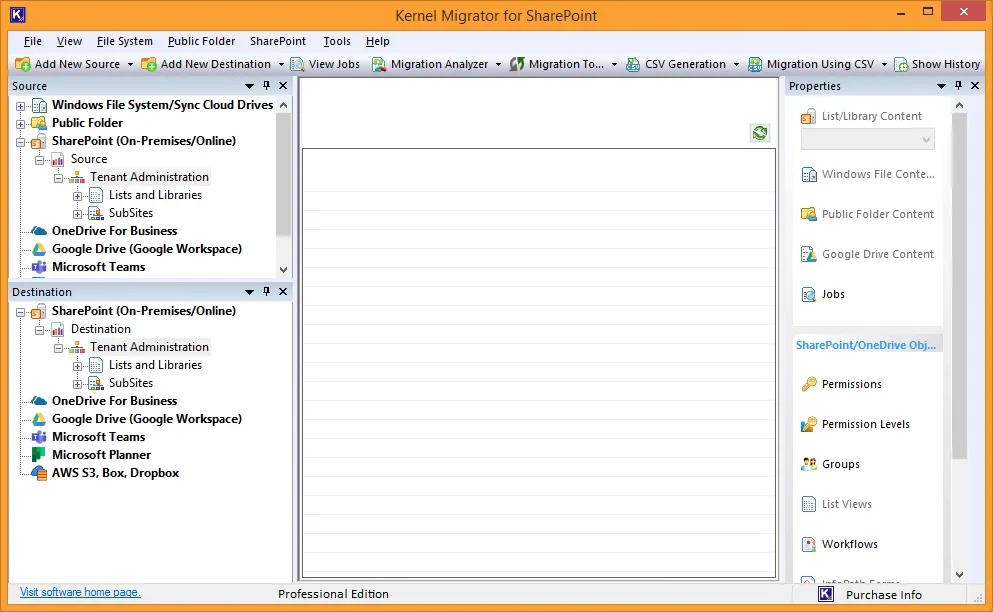The height and width of the screenshot is (612, 993).
Task: Click the Add New Destination icon
Action: coord(149,64)
